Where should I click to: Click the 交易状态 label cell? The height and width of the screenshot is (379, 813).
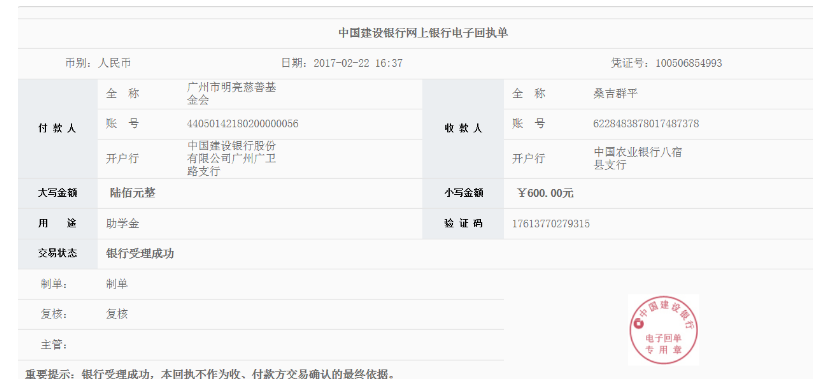click(58, 254)
